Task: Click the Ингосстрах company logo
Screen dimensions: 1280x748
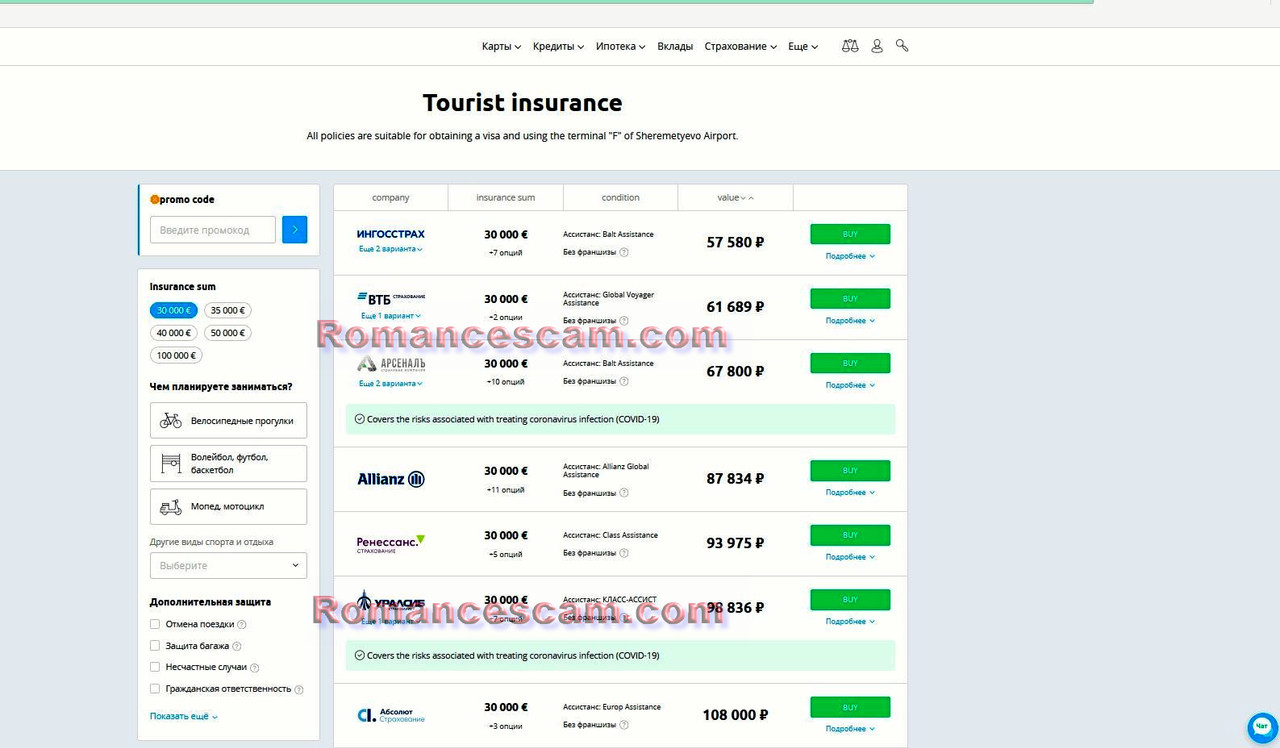Action: 391,234
